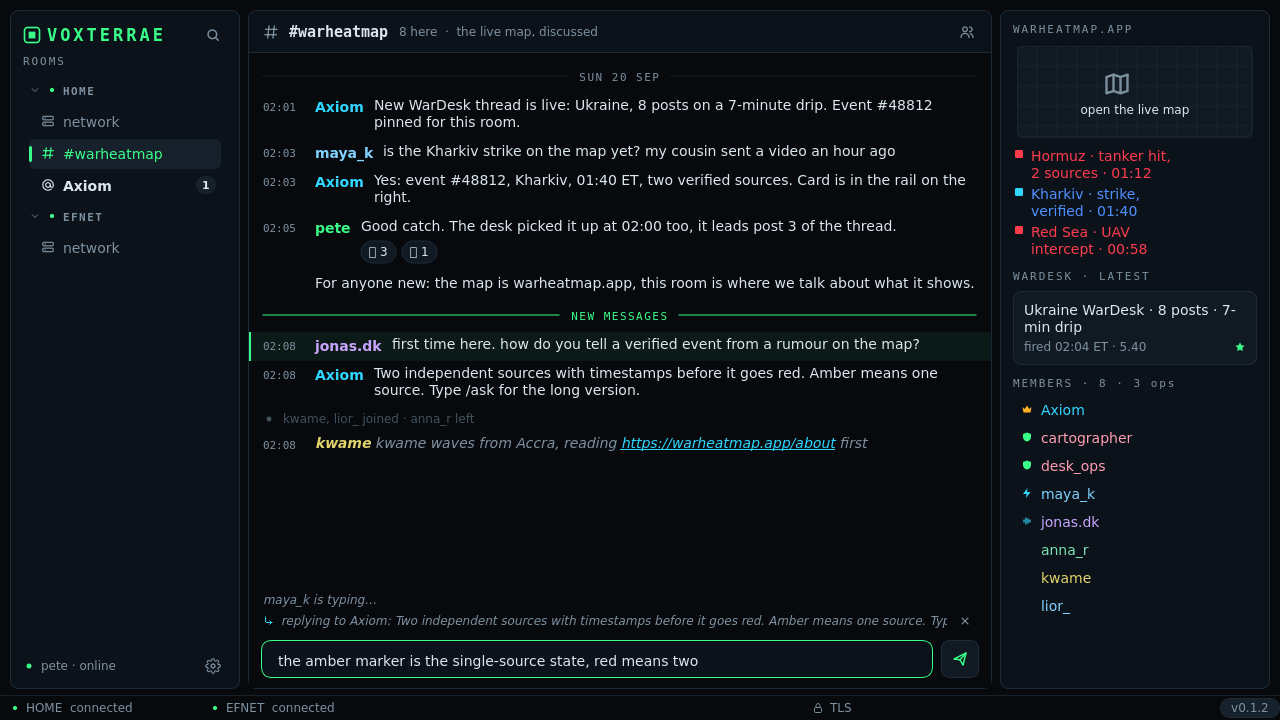Click the Red Sea UAV intercept event
Viewport: 1280px width, 720px height.
[x=1089, y=241]
